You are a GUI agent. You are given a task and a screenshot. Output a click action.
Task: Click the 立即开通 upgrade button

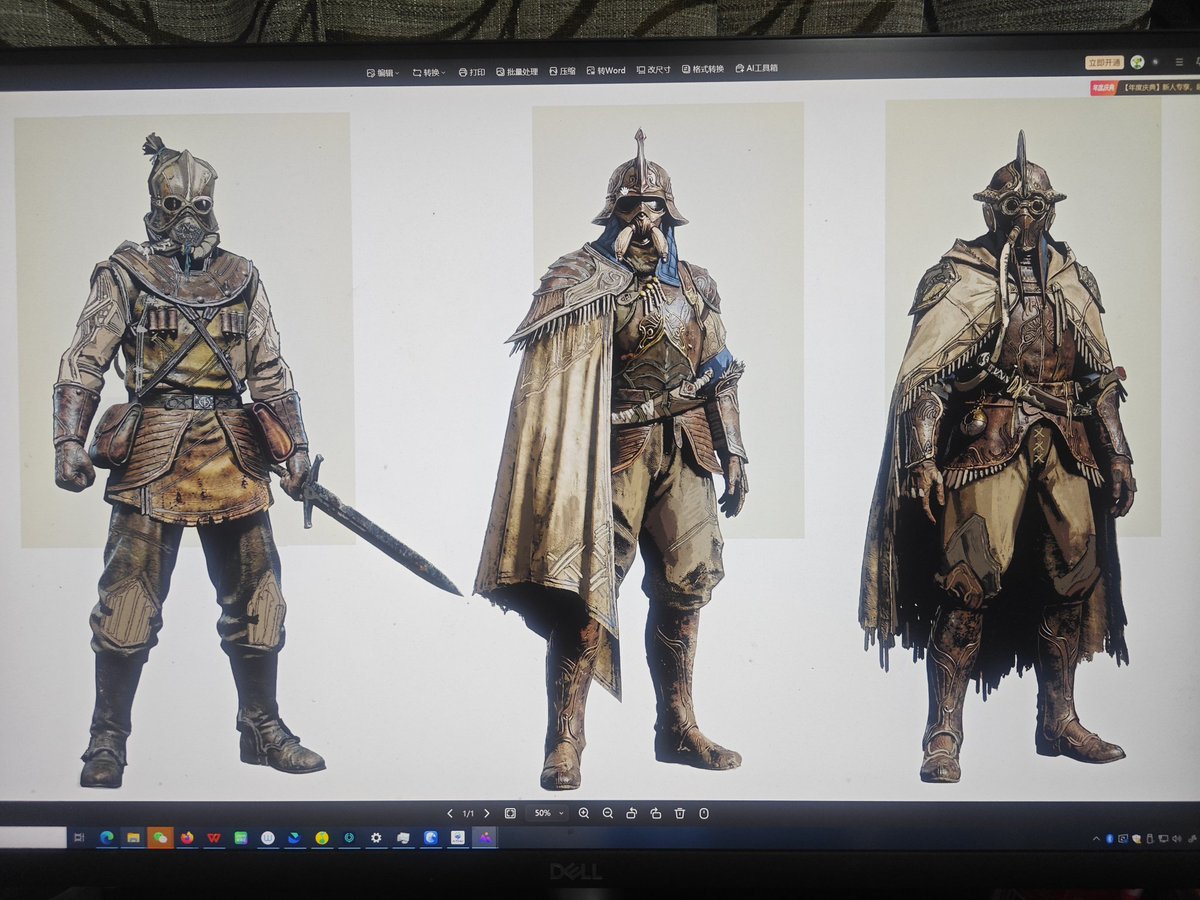tap(1104, 62)
